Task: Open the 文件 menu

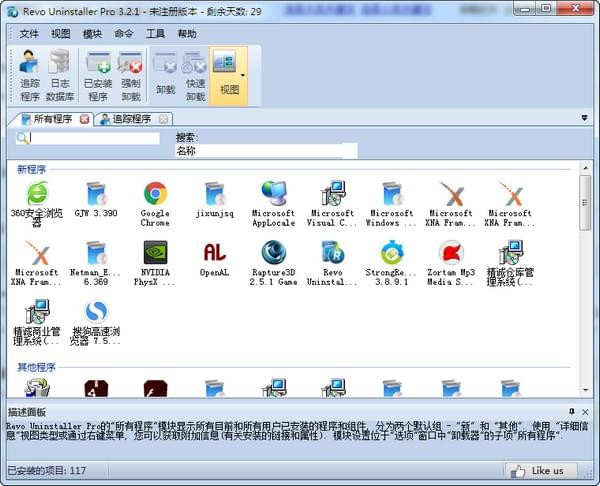Action: pyautogui.click(x=29, y=34)
